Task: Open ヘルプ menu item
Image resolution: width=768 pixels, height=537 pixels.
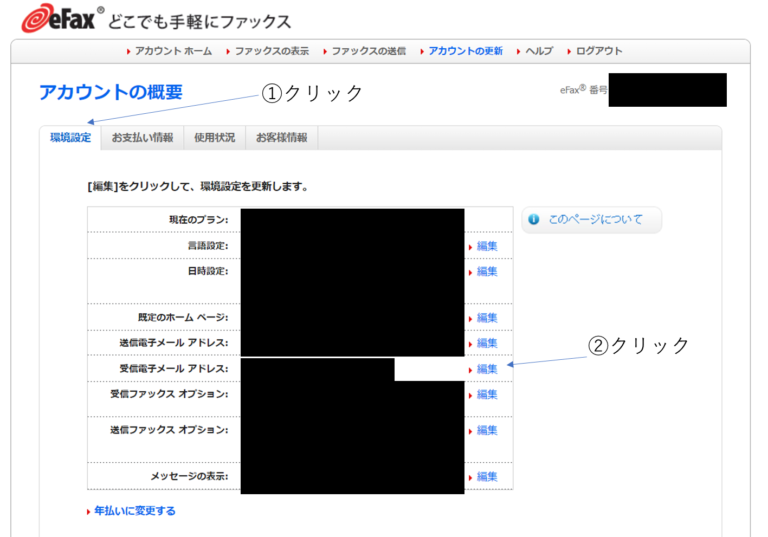Action: [539, 51]
